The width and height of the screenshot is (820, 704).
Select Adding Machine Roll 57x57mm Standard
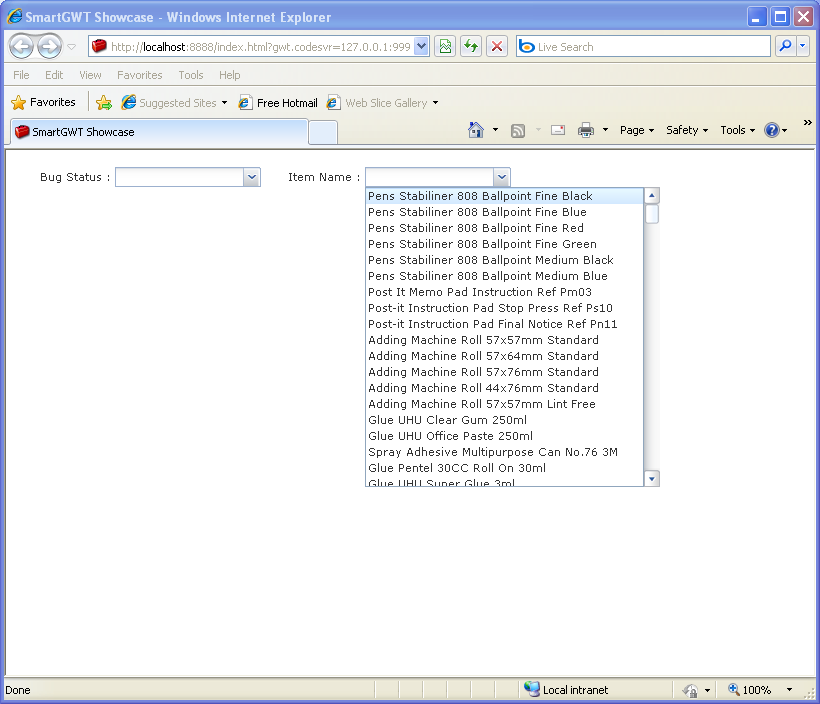coord(504,340)
